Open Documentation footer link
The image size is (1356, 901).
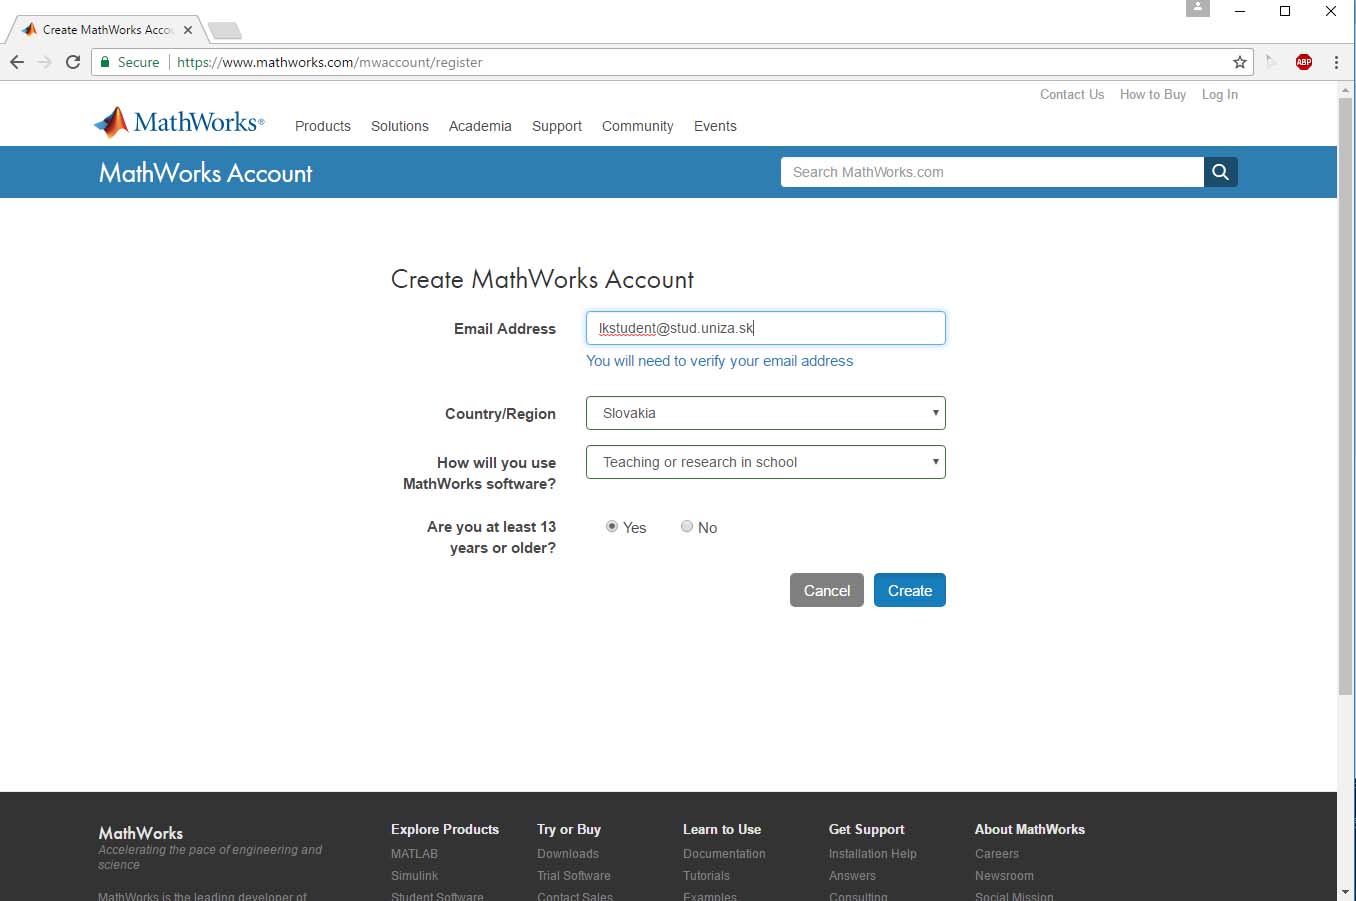(x=724, y=854)
